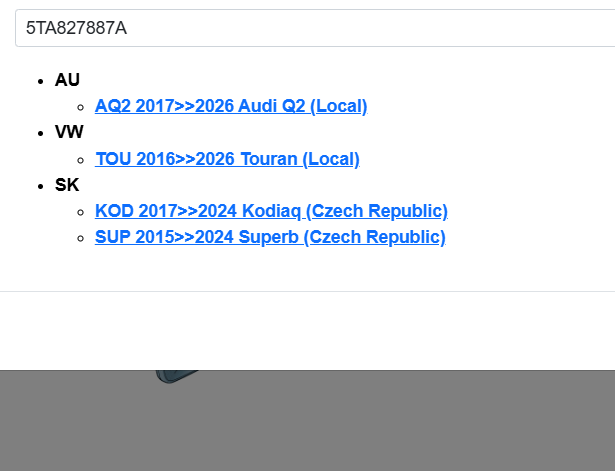
Task: Click the 5TA827887A text in search box
Action: click(x=76, y=28)
